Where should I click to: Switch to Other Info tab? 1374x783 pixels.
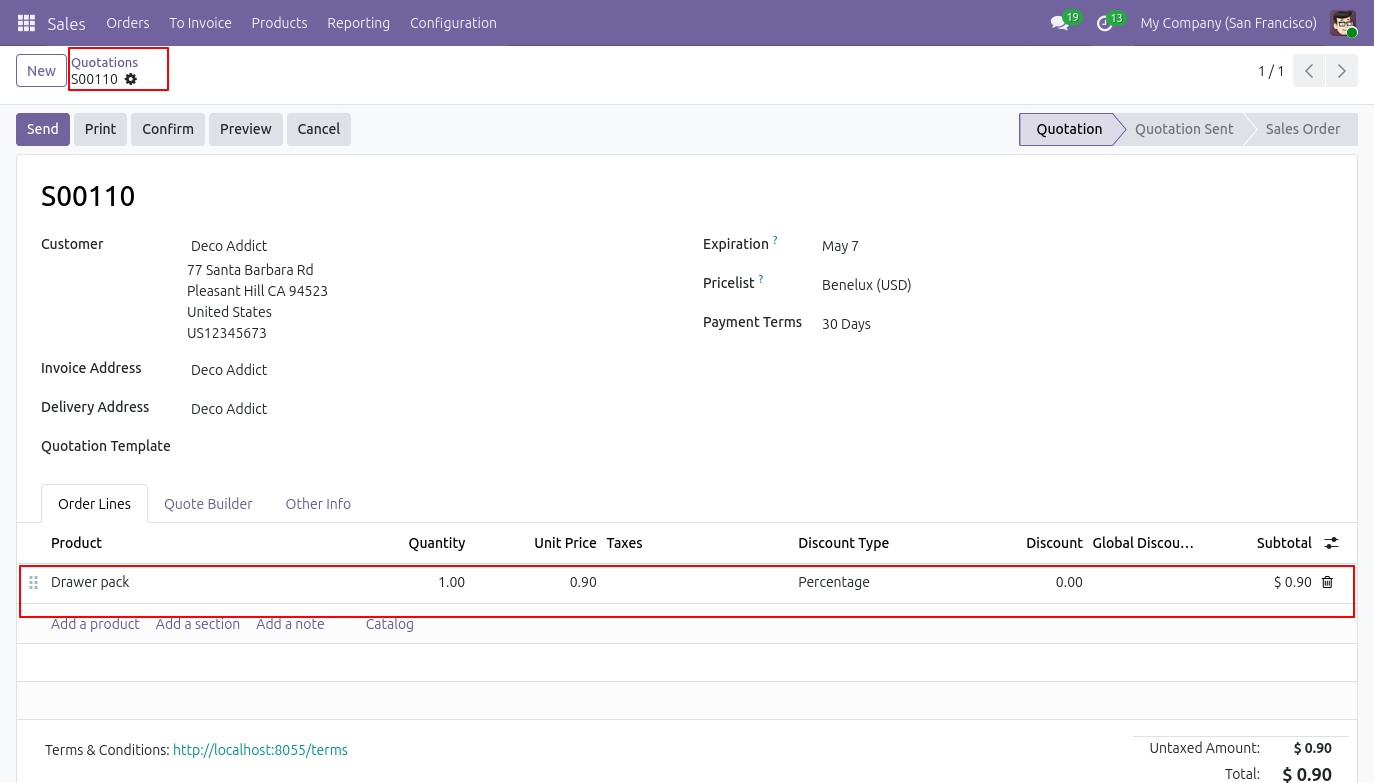click(x=318, y=504)
